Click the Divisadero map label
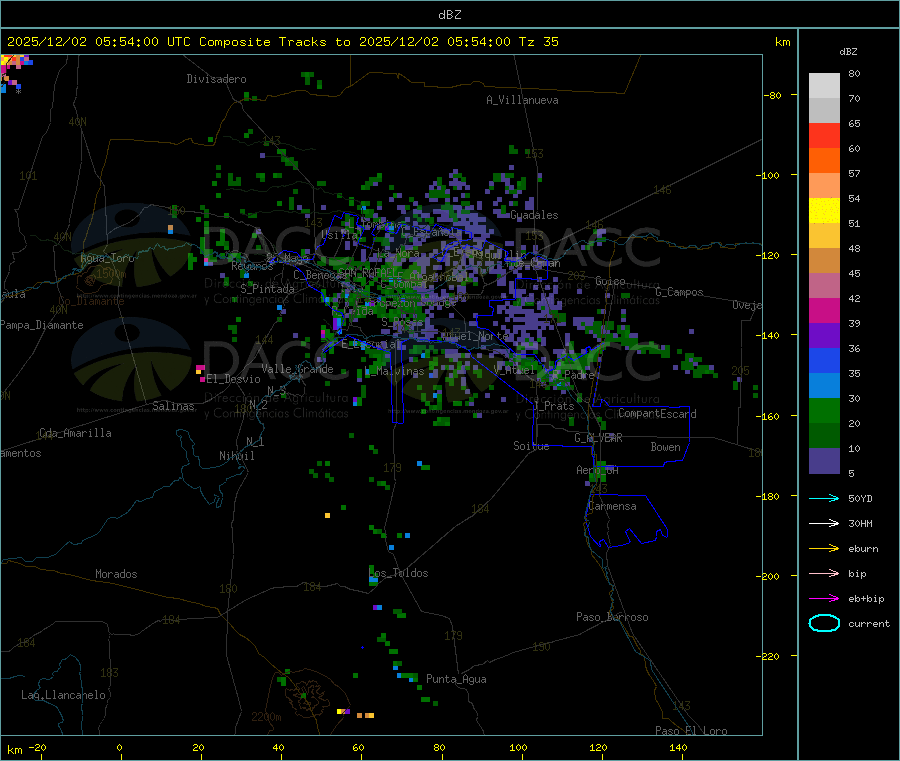Viewport: 900px width, 761px height. [216, 79]
